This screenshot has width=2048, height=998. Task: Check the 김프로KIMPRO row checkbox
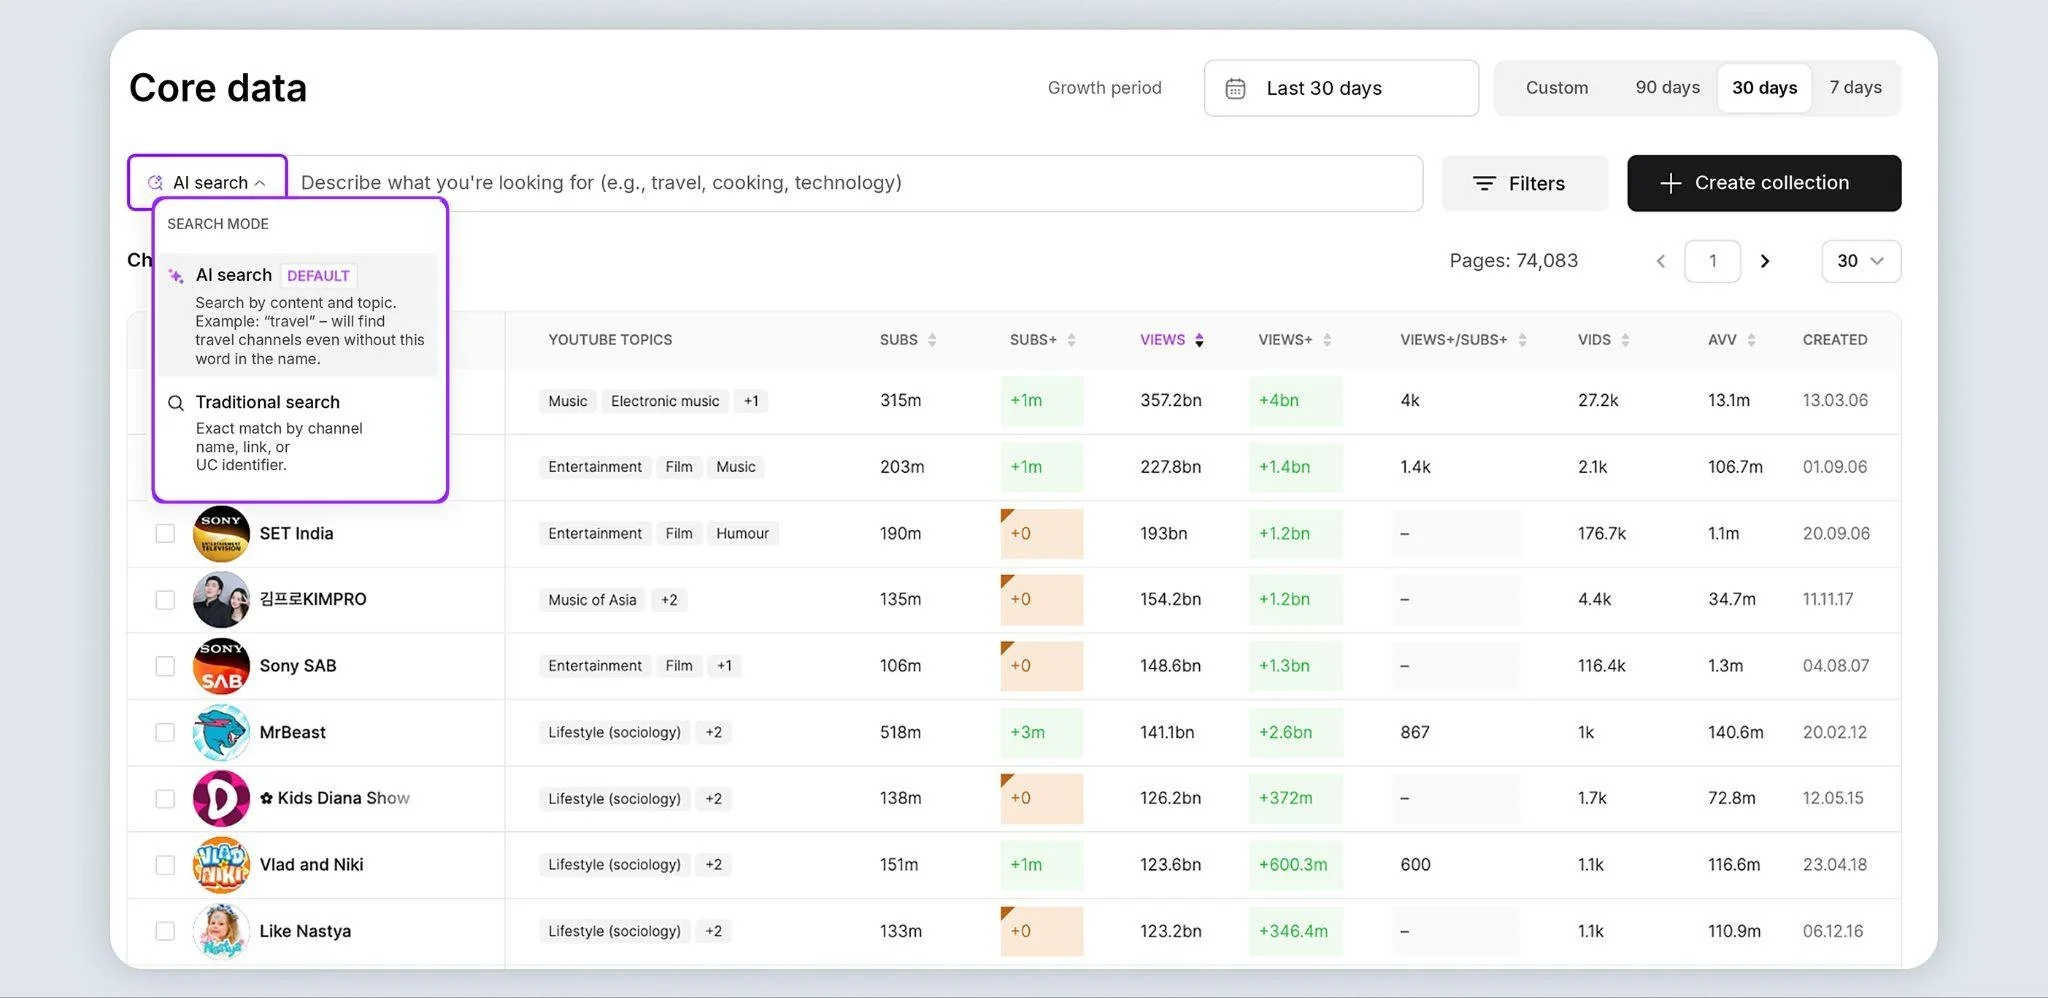point(165,600)
